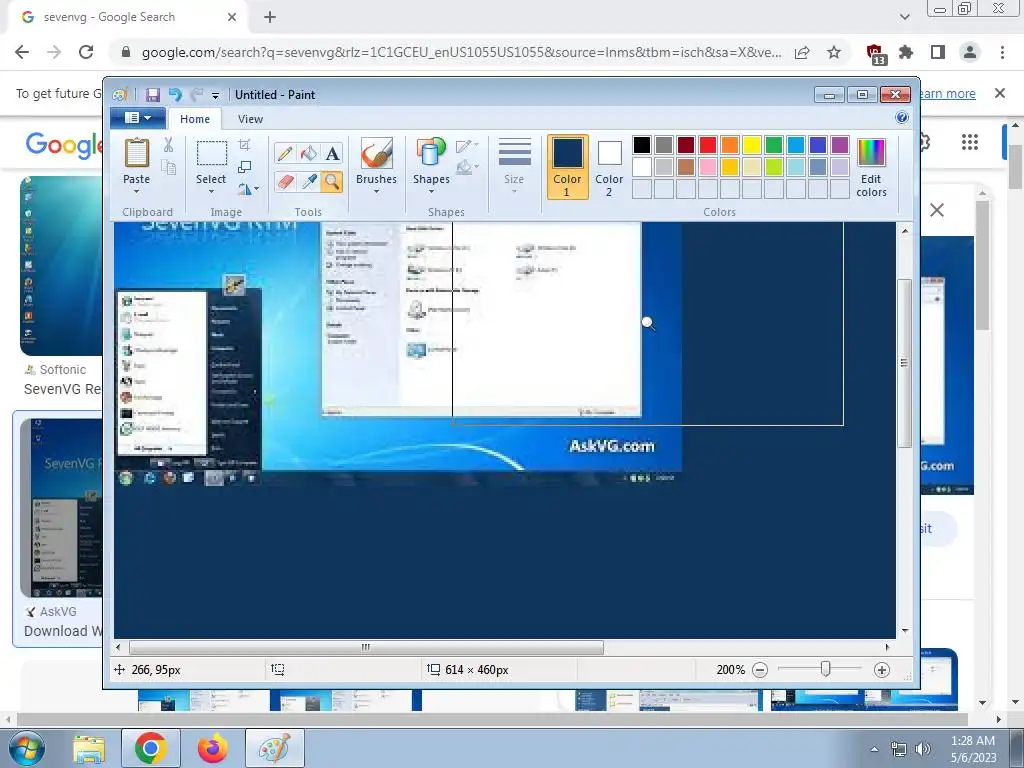Screen dimensions: 1024x768
Task: Click the Chrome extensions puzzle icon
Action: point(906,52)
